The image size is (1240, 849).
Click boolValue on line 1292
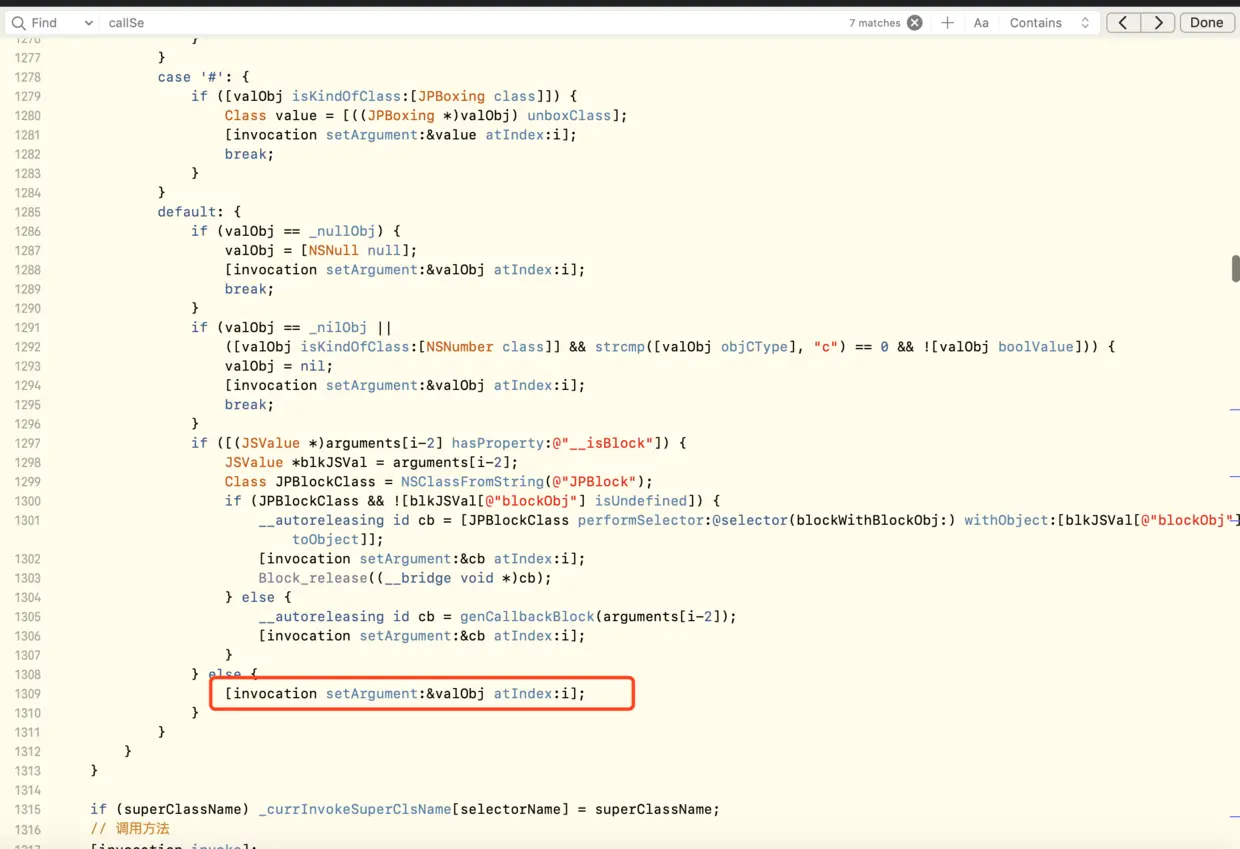tap(1036, 347)
